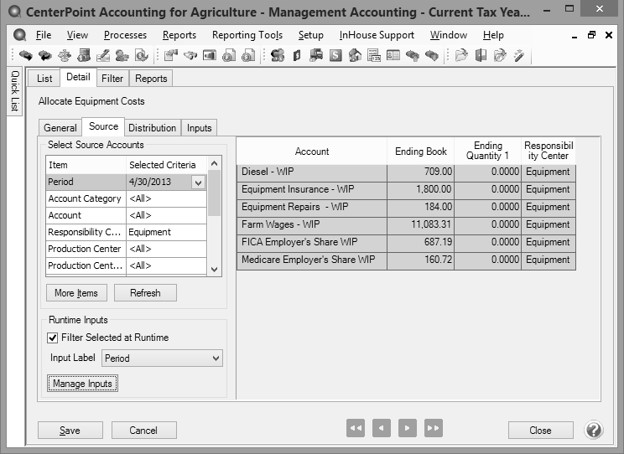The width and height of the screenshot is (624, 454).
Task: Click the magic wand toolbar icon
Action: pyautogui.click(x=519, y=55)
